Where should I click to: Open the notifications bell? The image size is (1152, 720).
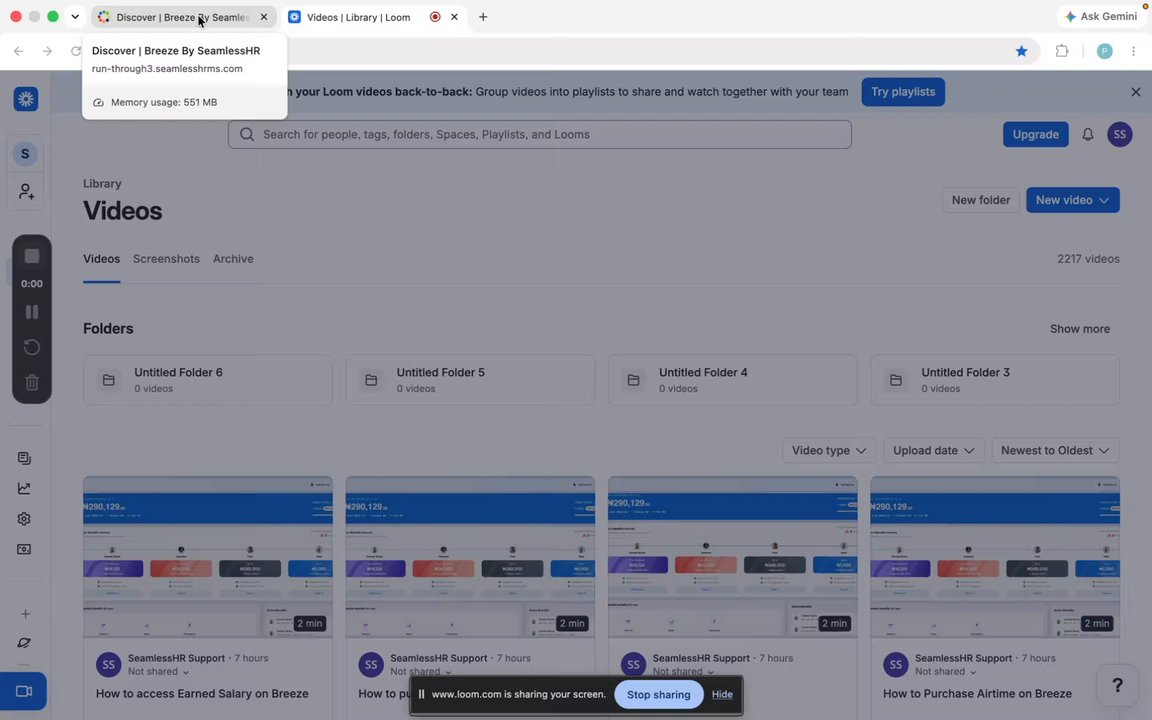click(x=1087, y=134)
